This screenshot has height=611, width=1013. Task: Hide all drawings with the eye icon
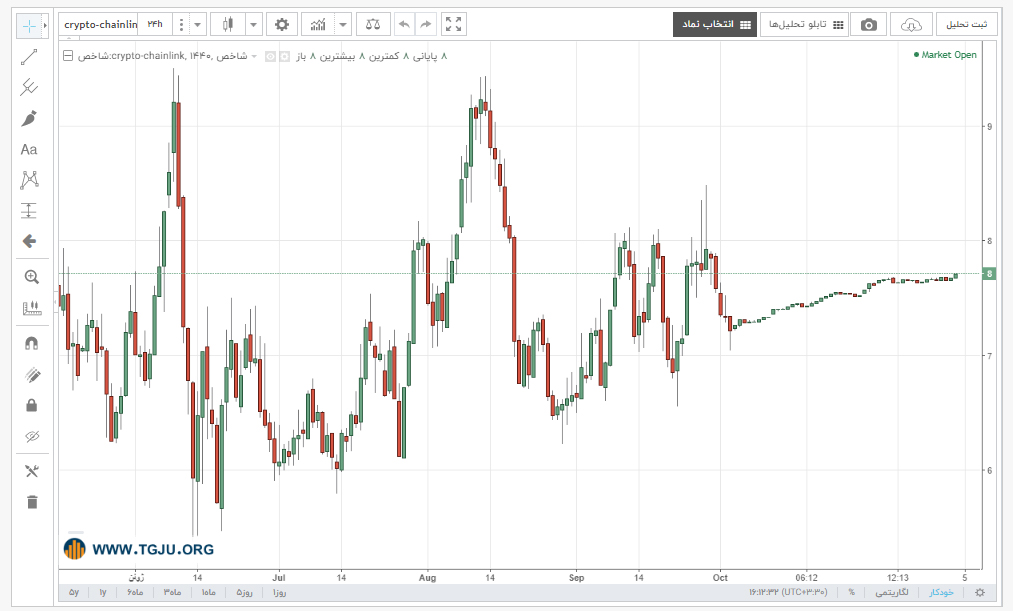[32, 437]
